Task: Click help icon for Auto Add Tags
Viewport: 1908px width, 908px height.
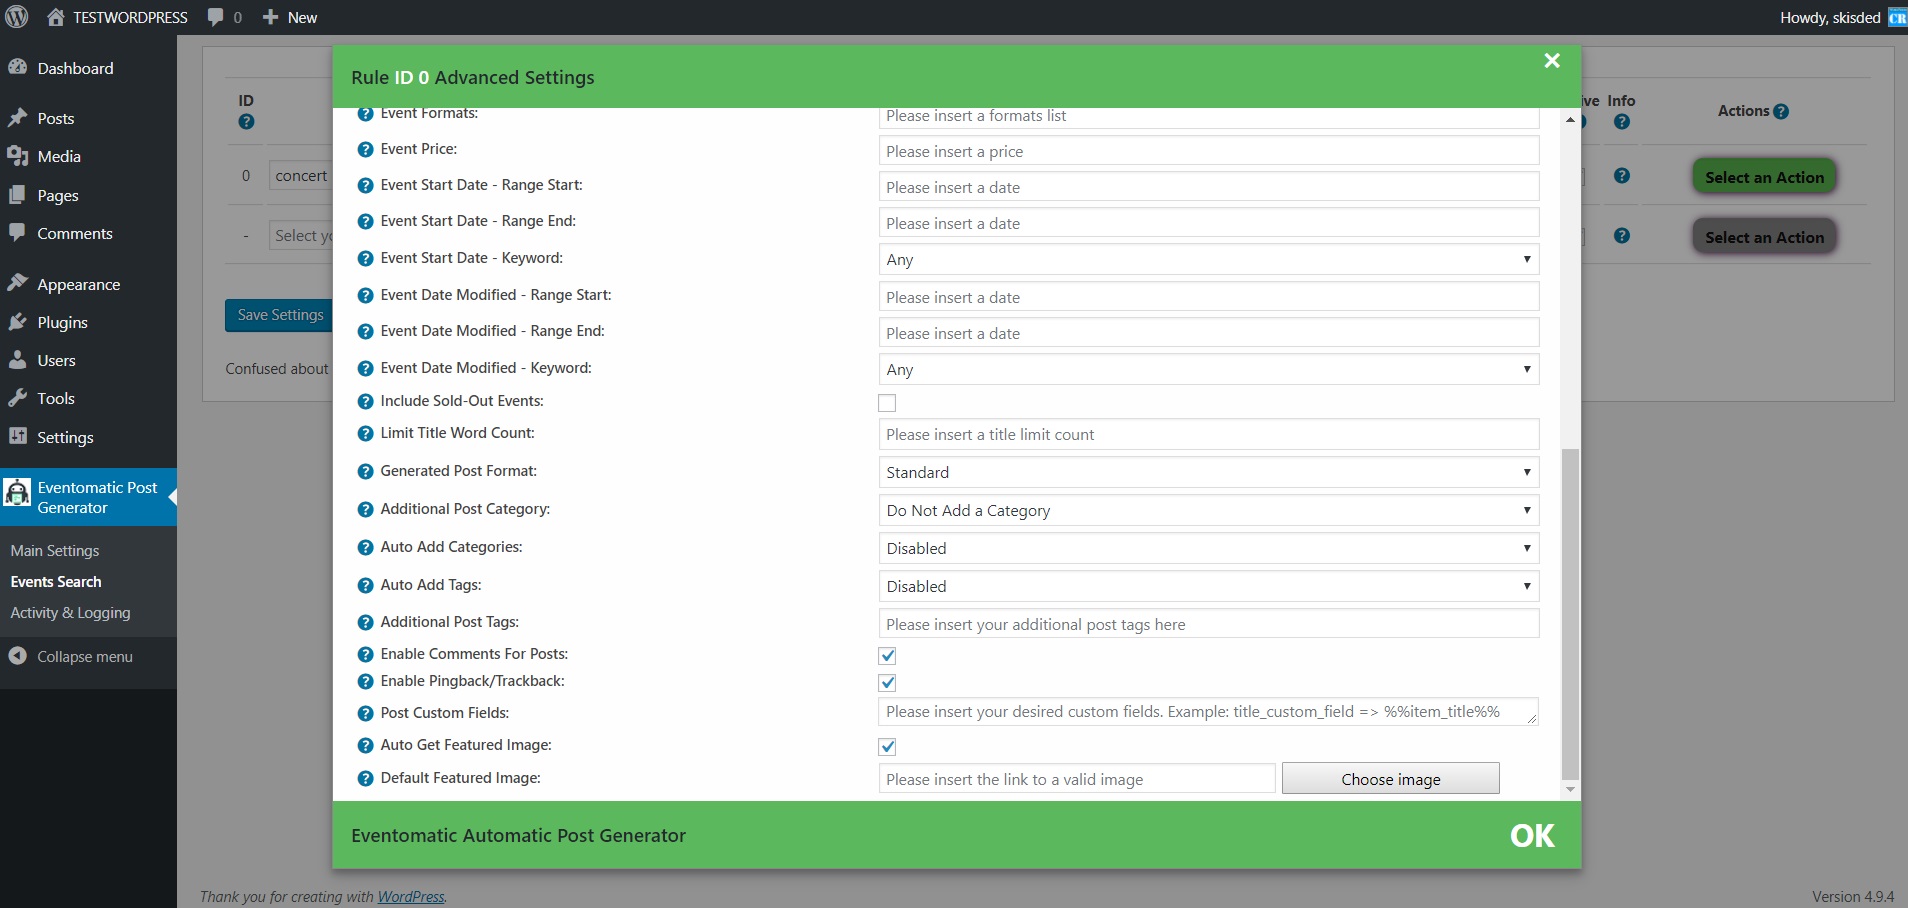Action: [x=365, y=586]
